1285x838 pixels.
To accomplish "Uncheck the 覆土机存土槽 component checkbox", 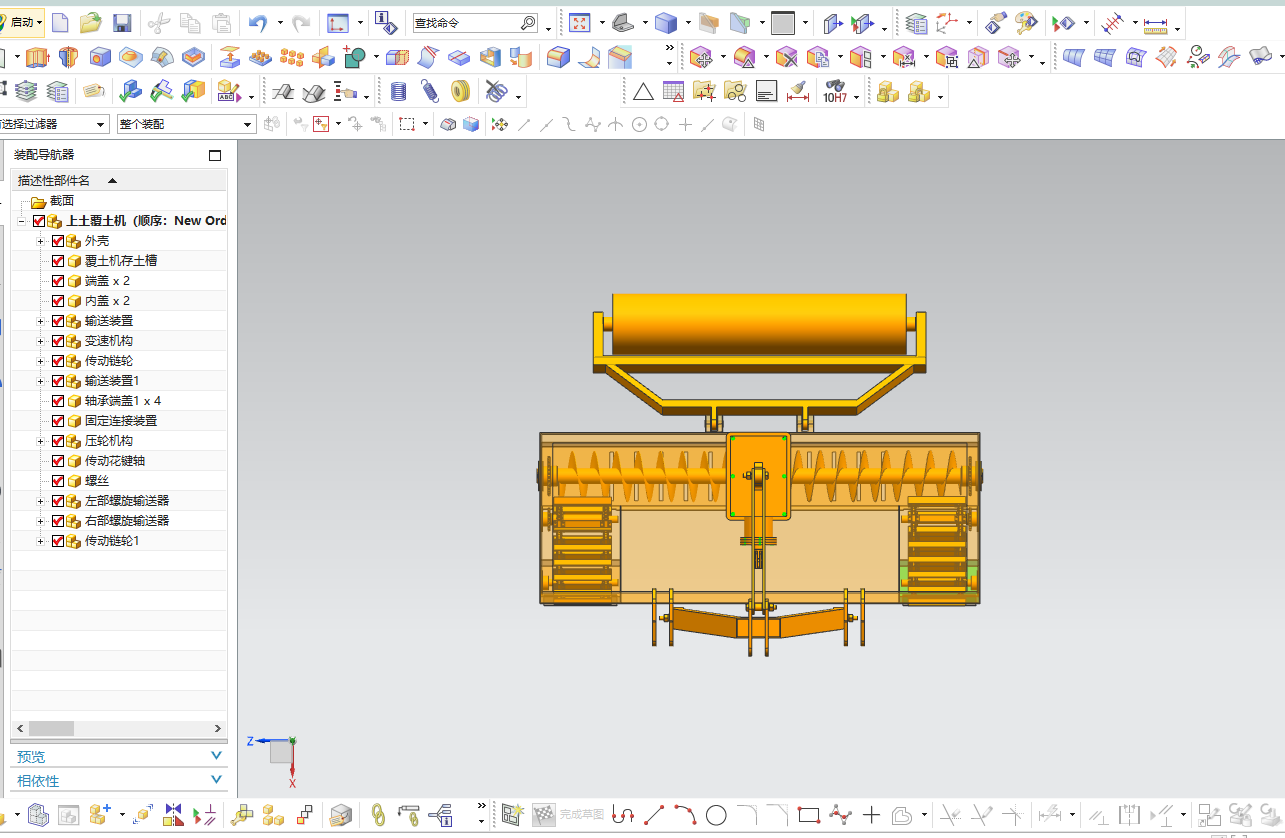I will coord(58,261).
